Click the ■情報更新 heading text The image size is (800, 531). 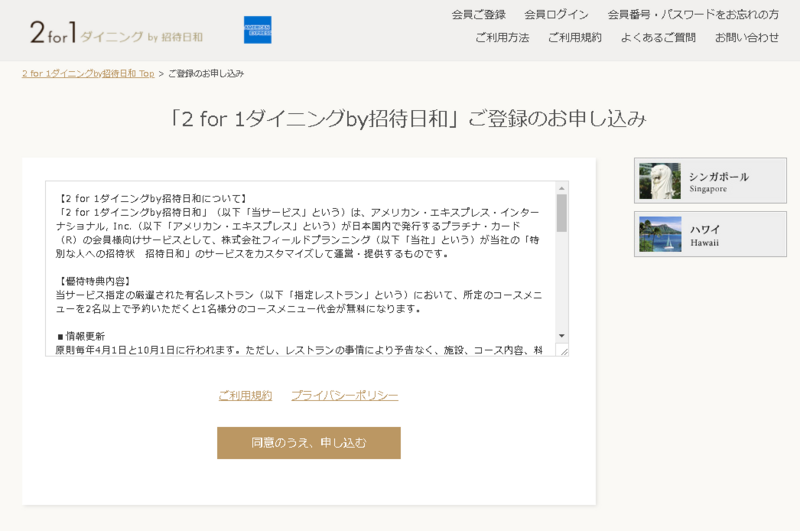tap(81, 336)
